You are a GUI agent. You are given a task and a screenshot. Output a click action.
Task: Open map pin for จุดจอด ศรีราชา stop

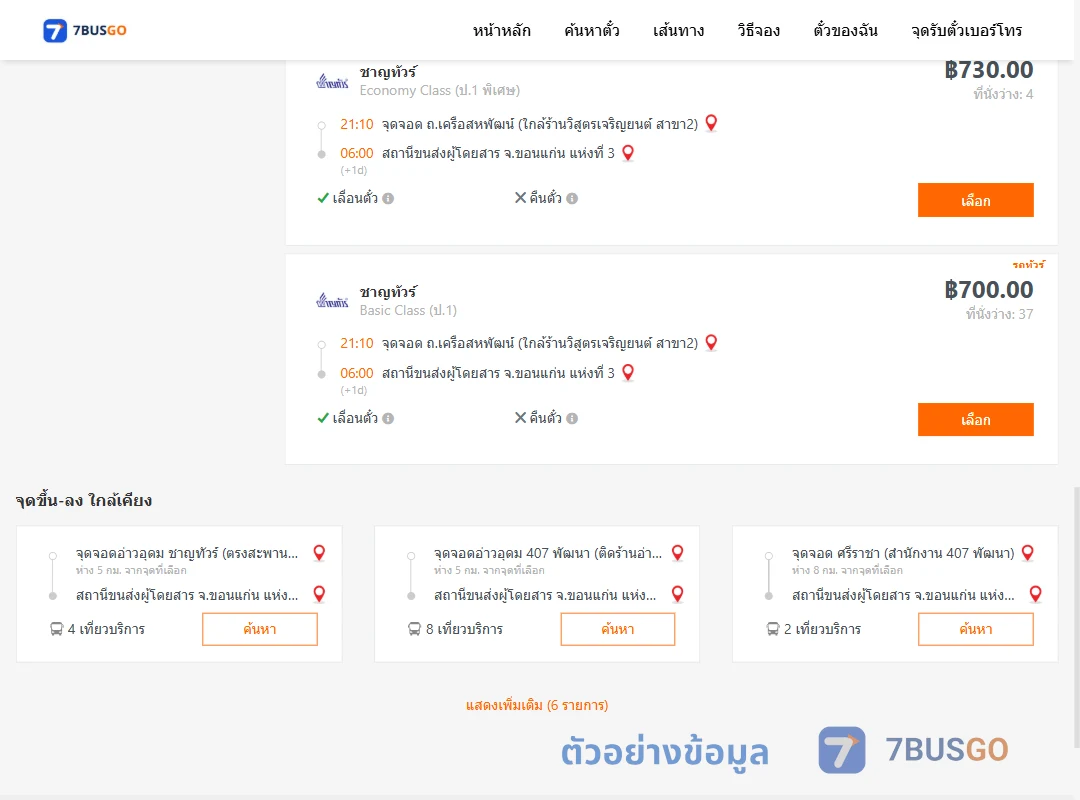(1028, 553)
